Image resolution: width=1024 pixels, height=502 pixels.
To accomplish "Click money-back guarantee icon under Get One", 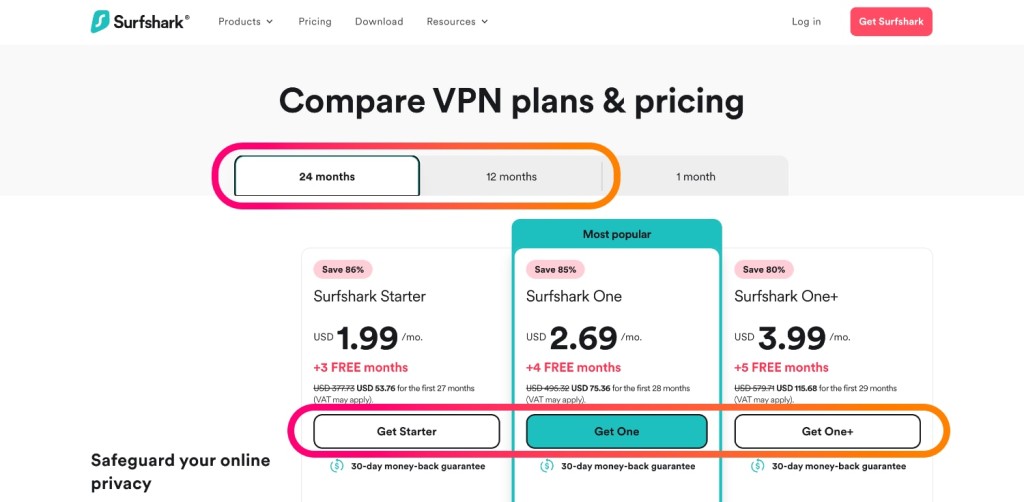I will click(547, 466).
